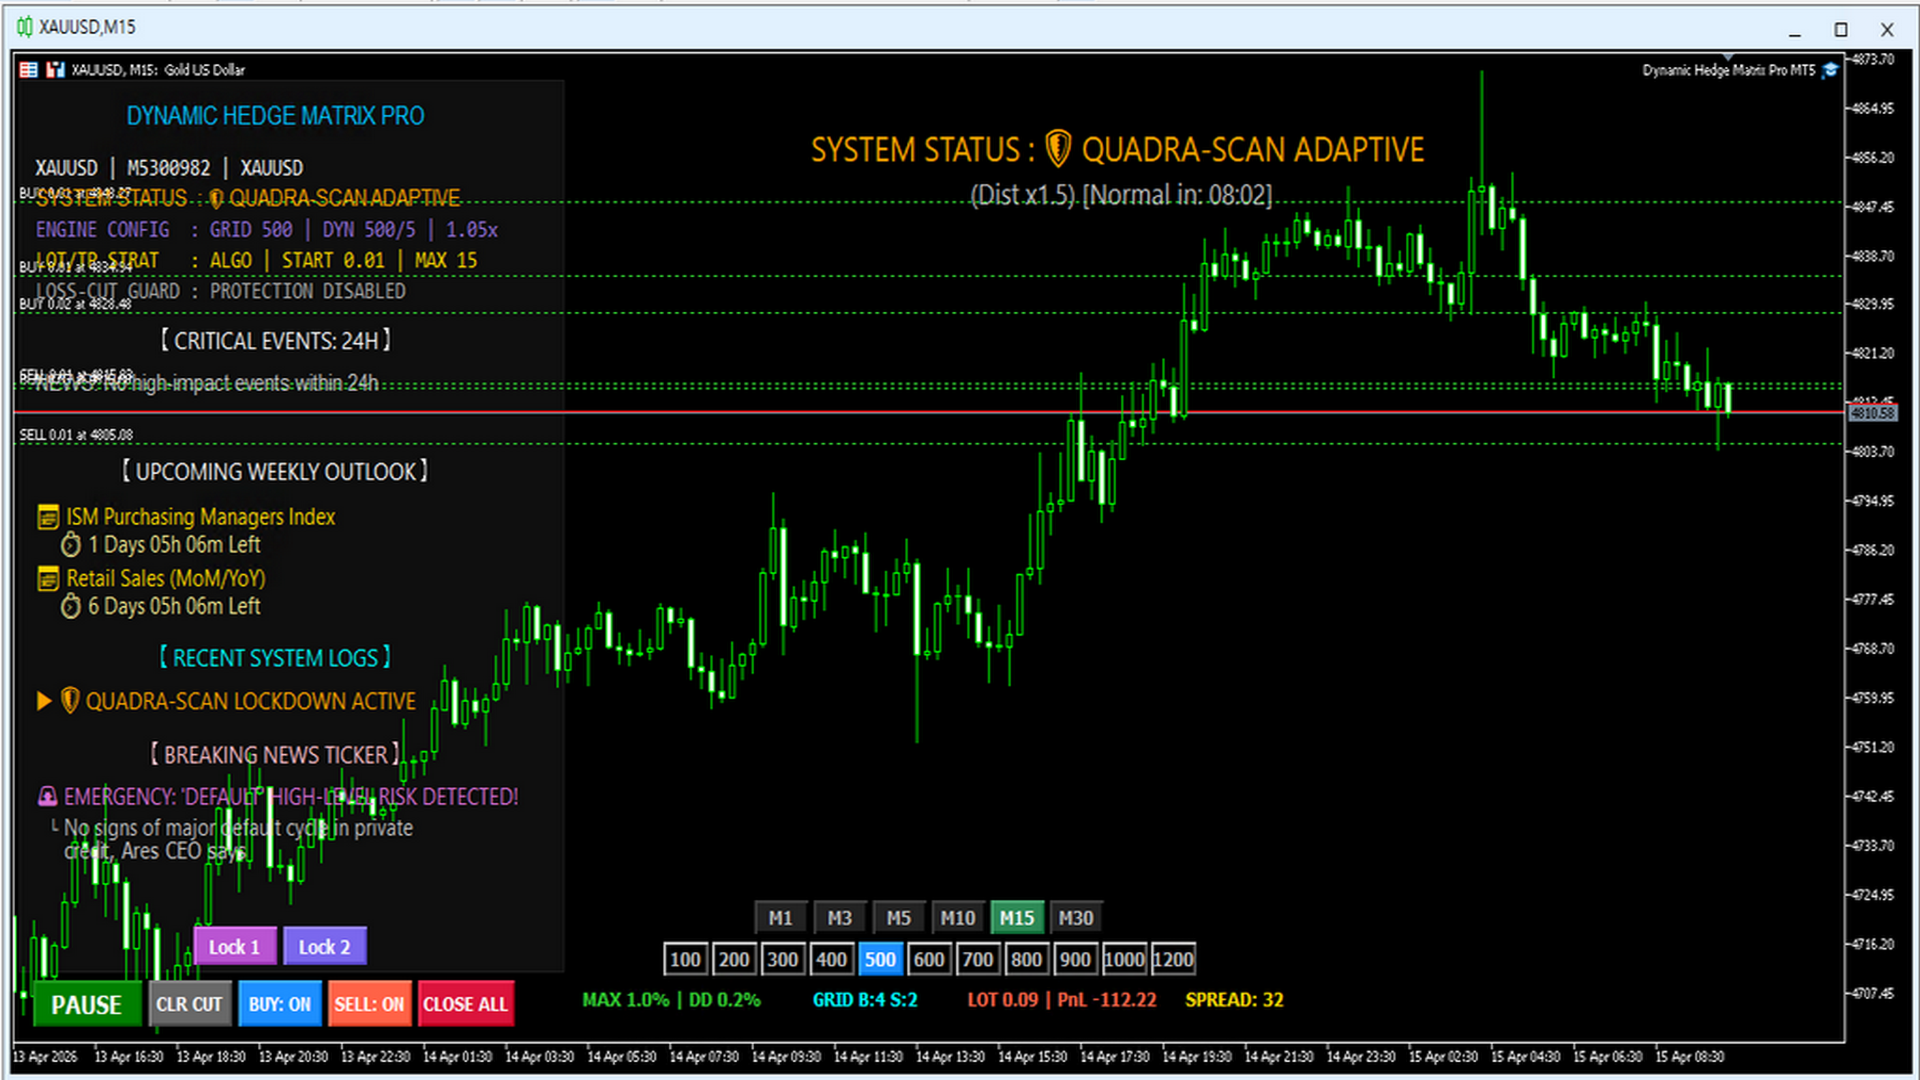Expand the QUADRA-SCAN LOCKDOWN ACTIVE log arrow
This screenshot has width=1920, height=1080.
point(44,701)
